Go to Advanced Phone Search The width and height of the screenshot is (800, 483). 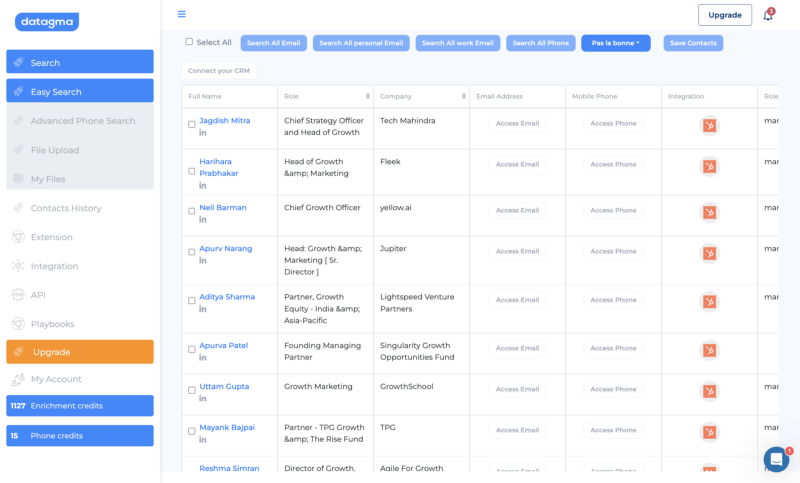80,121
